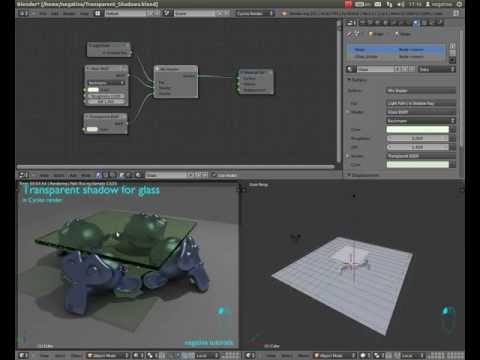
Task: Open the scene selector field in the top header
Action: (194, 13)
